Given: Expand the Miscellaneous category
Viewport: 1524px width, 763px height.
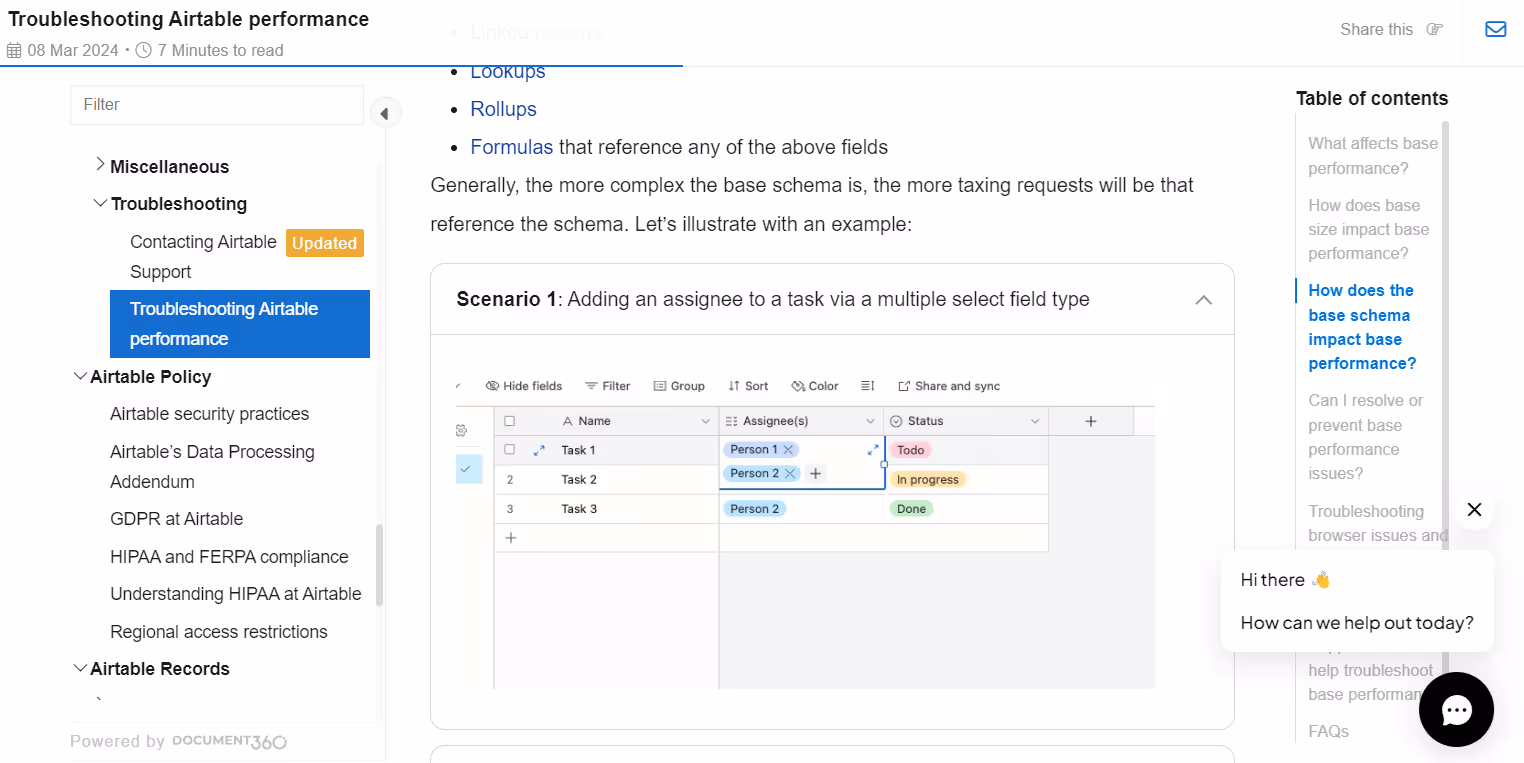Looking at the screenshot, I should tap(100, 163).
